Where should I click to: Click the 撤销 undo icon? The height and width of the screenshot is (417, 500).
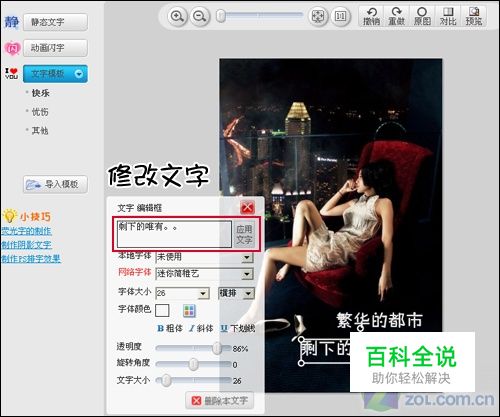[x=371, y=16]
